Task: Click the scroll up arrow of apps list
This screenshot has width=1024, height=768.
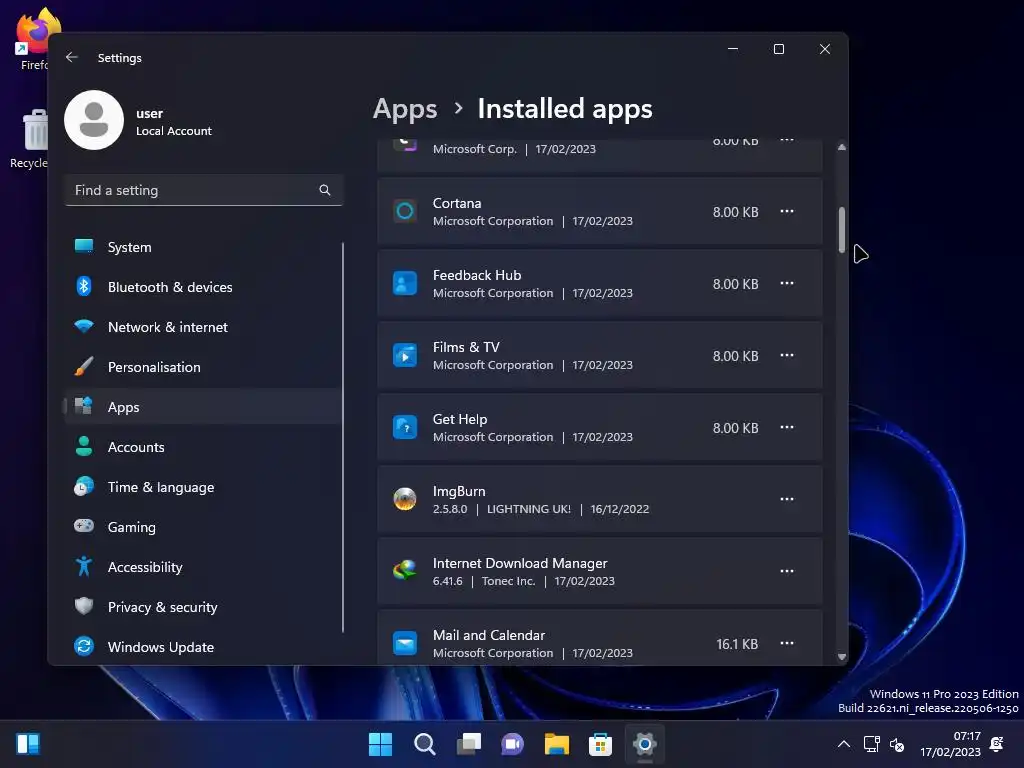Action: click(x=842, y=147)
